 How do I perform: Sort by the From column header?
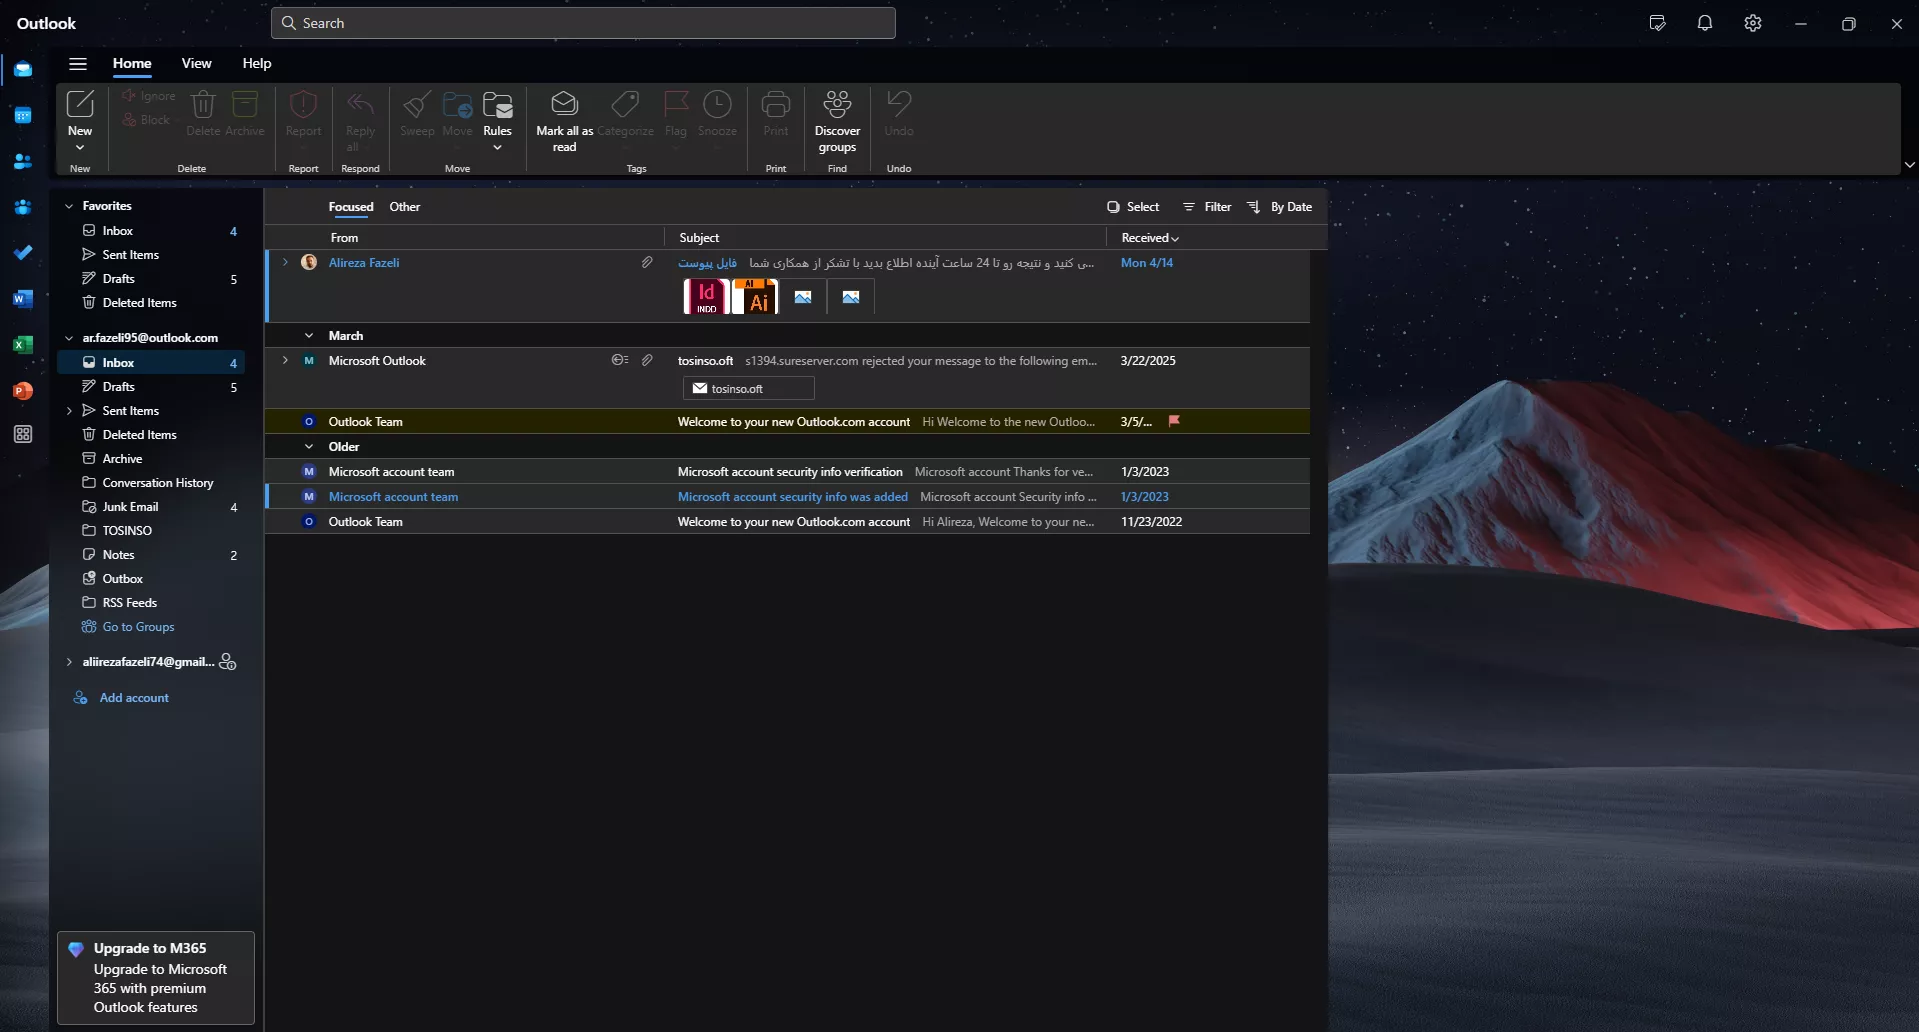[344, 238]
